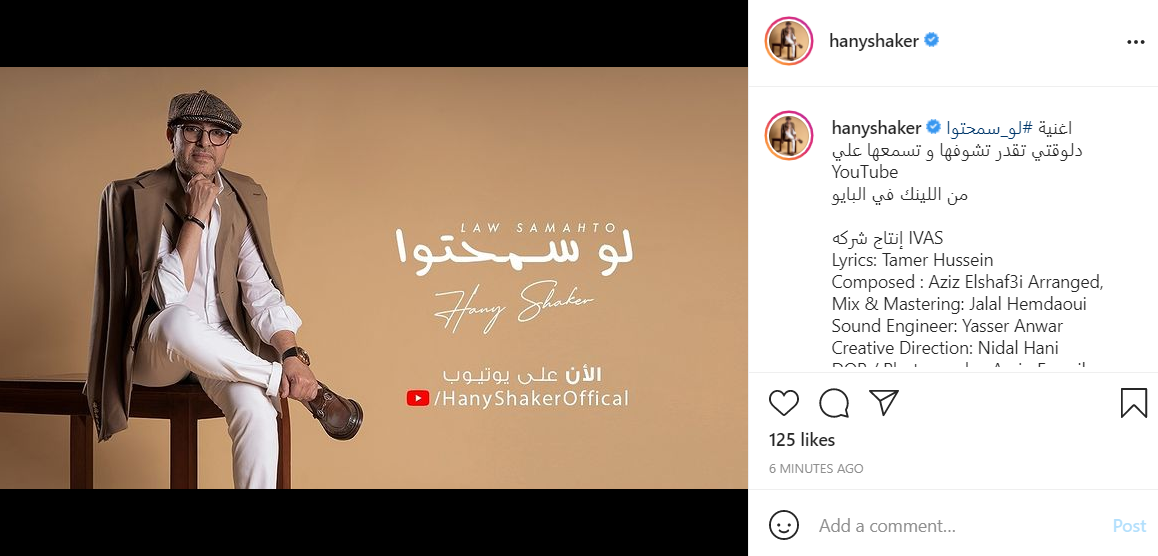Open hanyshaker profile from header username
The height and width of the screenshot is (556, 1158).
tap(874, 41)
